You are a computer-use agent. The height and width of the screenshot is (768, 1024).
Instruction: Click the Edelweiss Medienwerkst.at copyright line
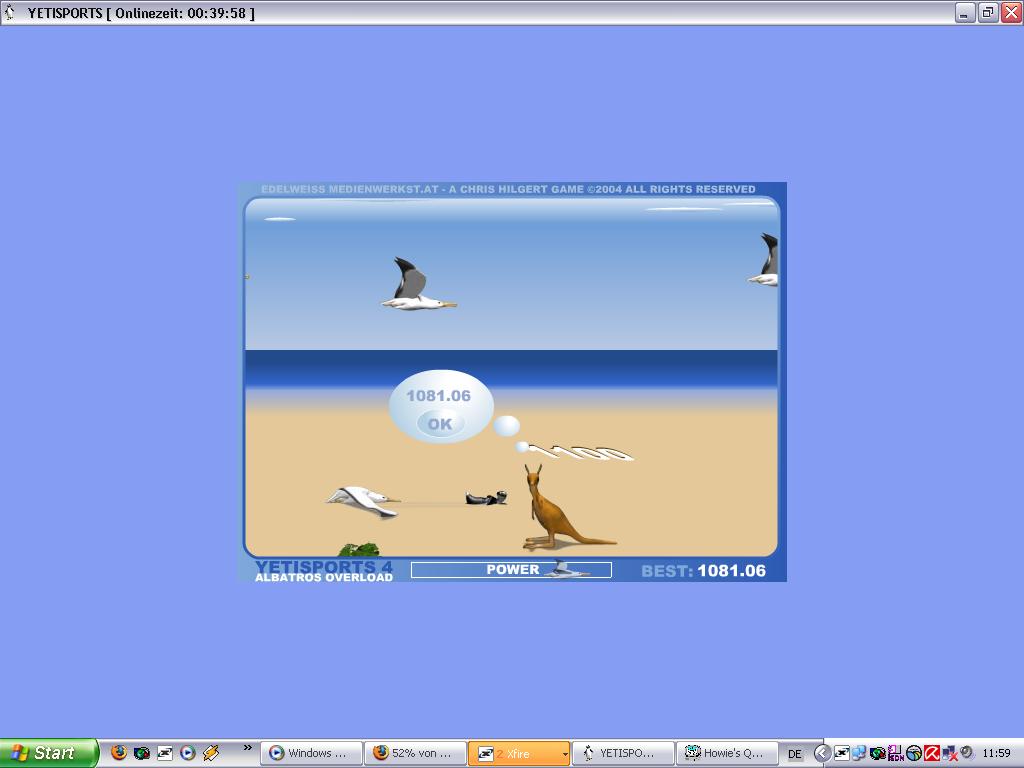point(508,189)
